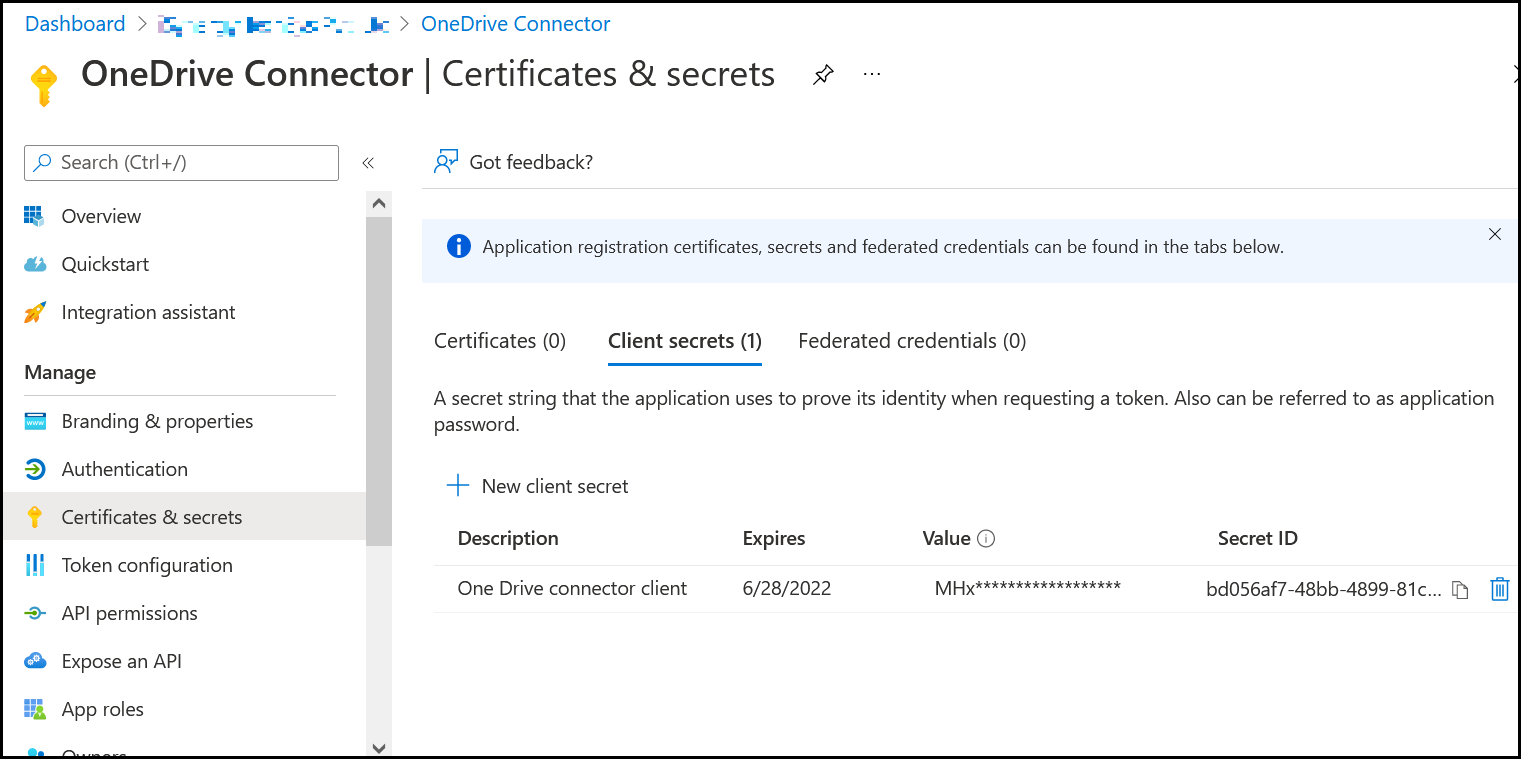The image size is (1521, 759).
Task: Click the bd056af7-48bb-4899-81c... secret ID
Action: [1324, 590]
